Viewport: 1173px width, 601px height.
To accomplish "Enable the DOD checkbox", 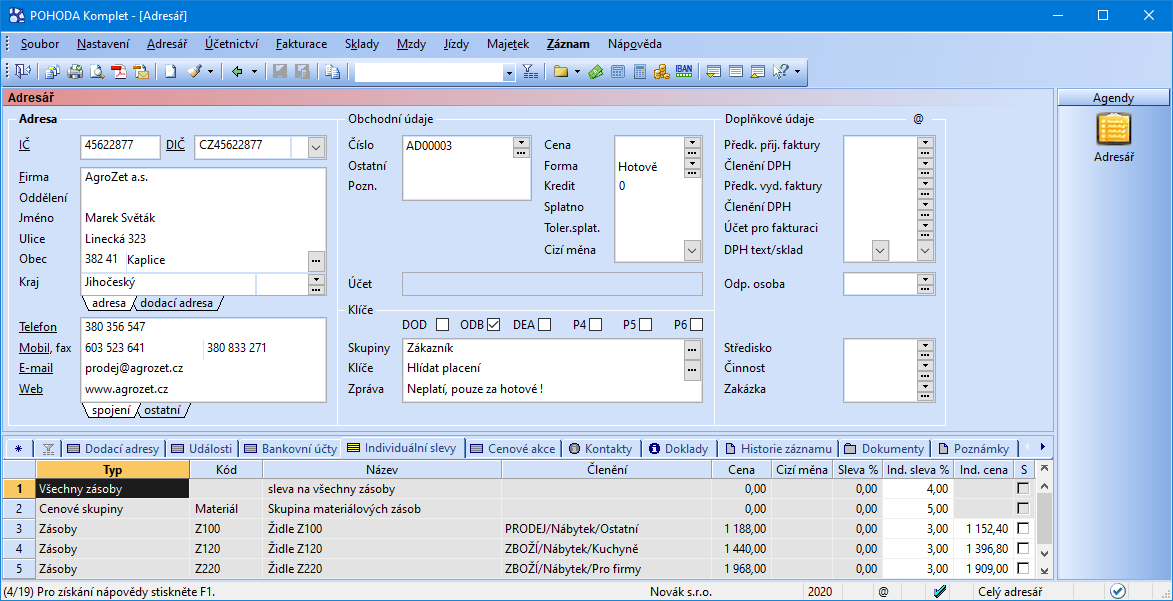I will click(x=443, y=325).
